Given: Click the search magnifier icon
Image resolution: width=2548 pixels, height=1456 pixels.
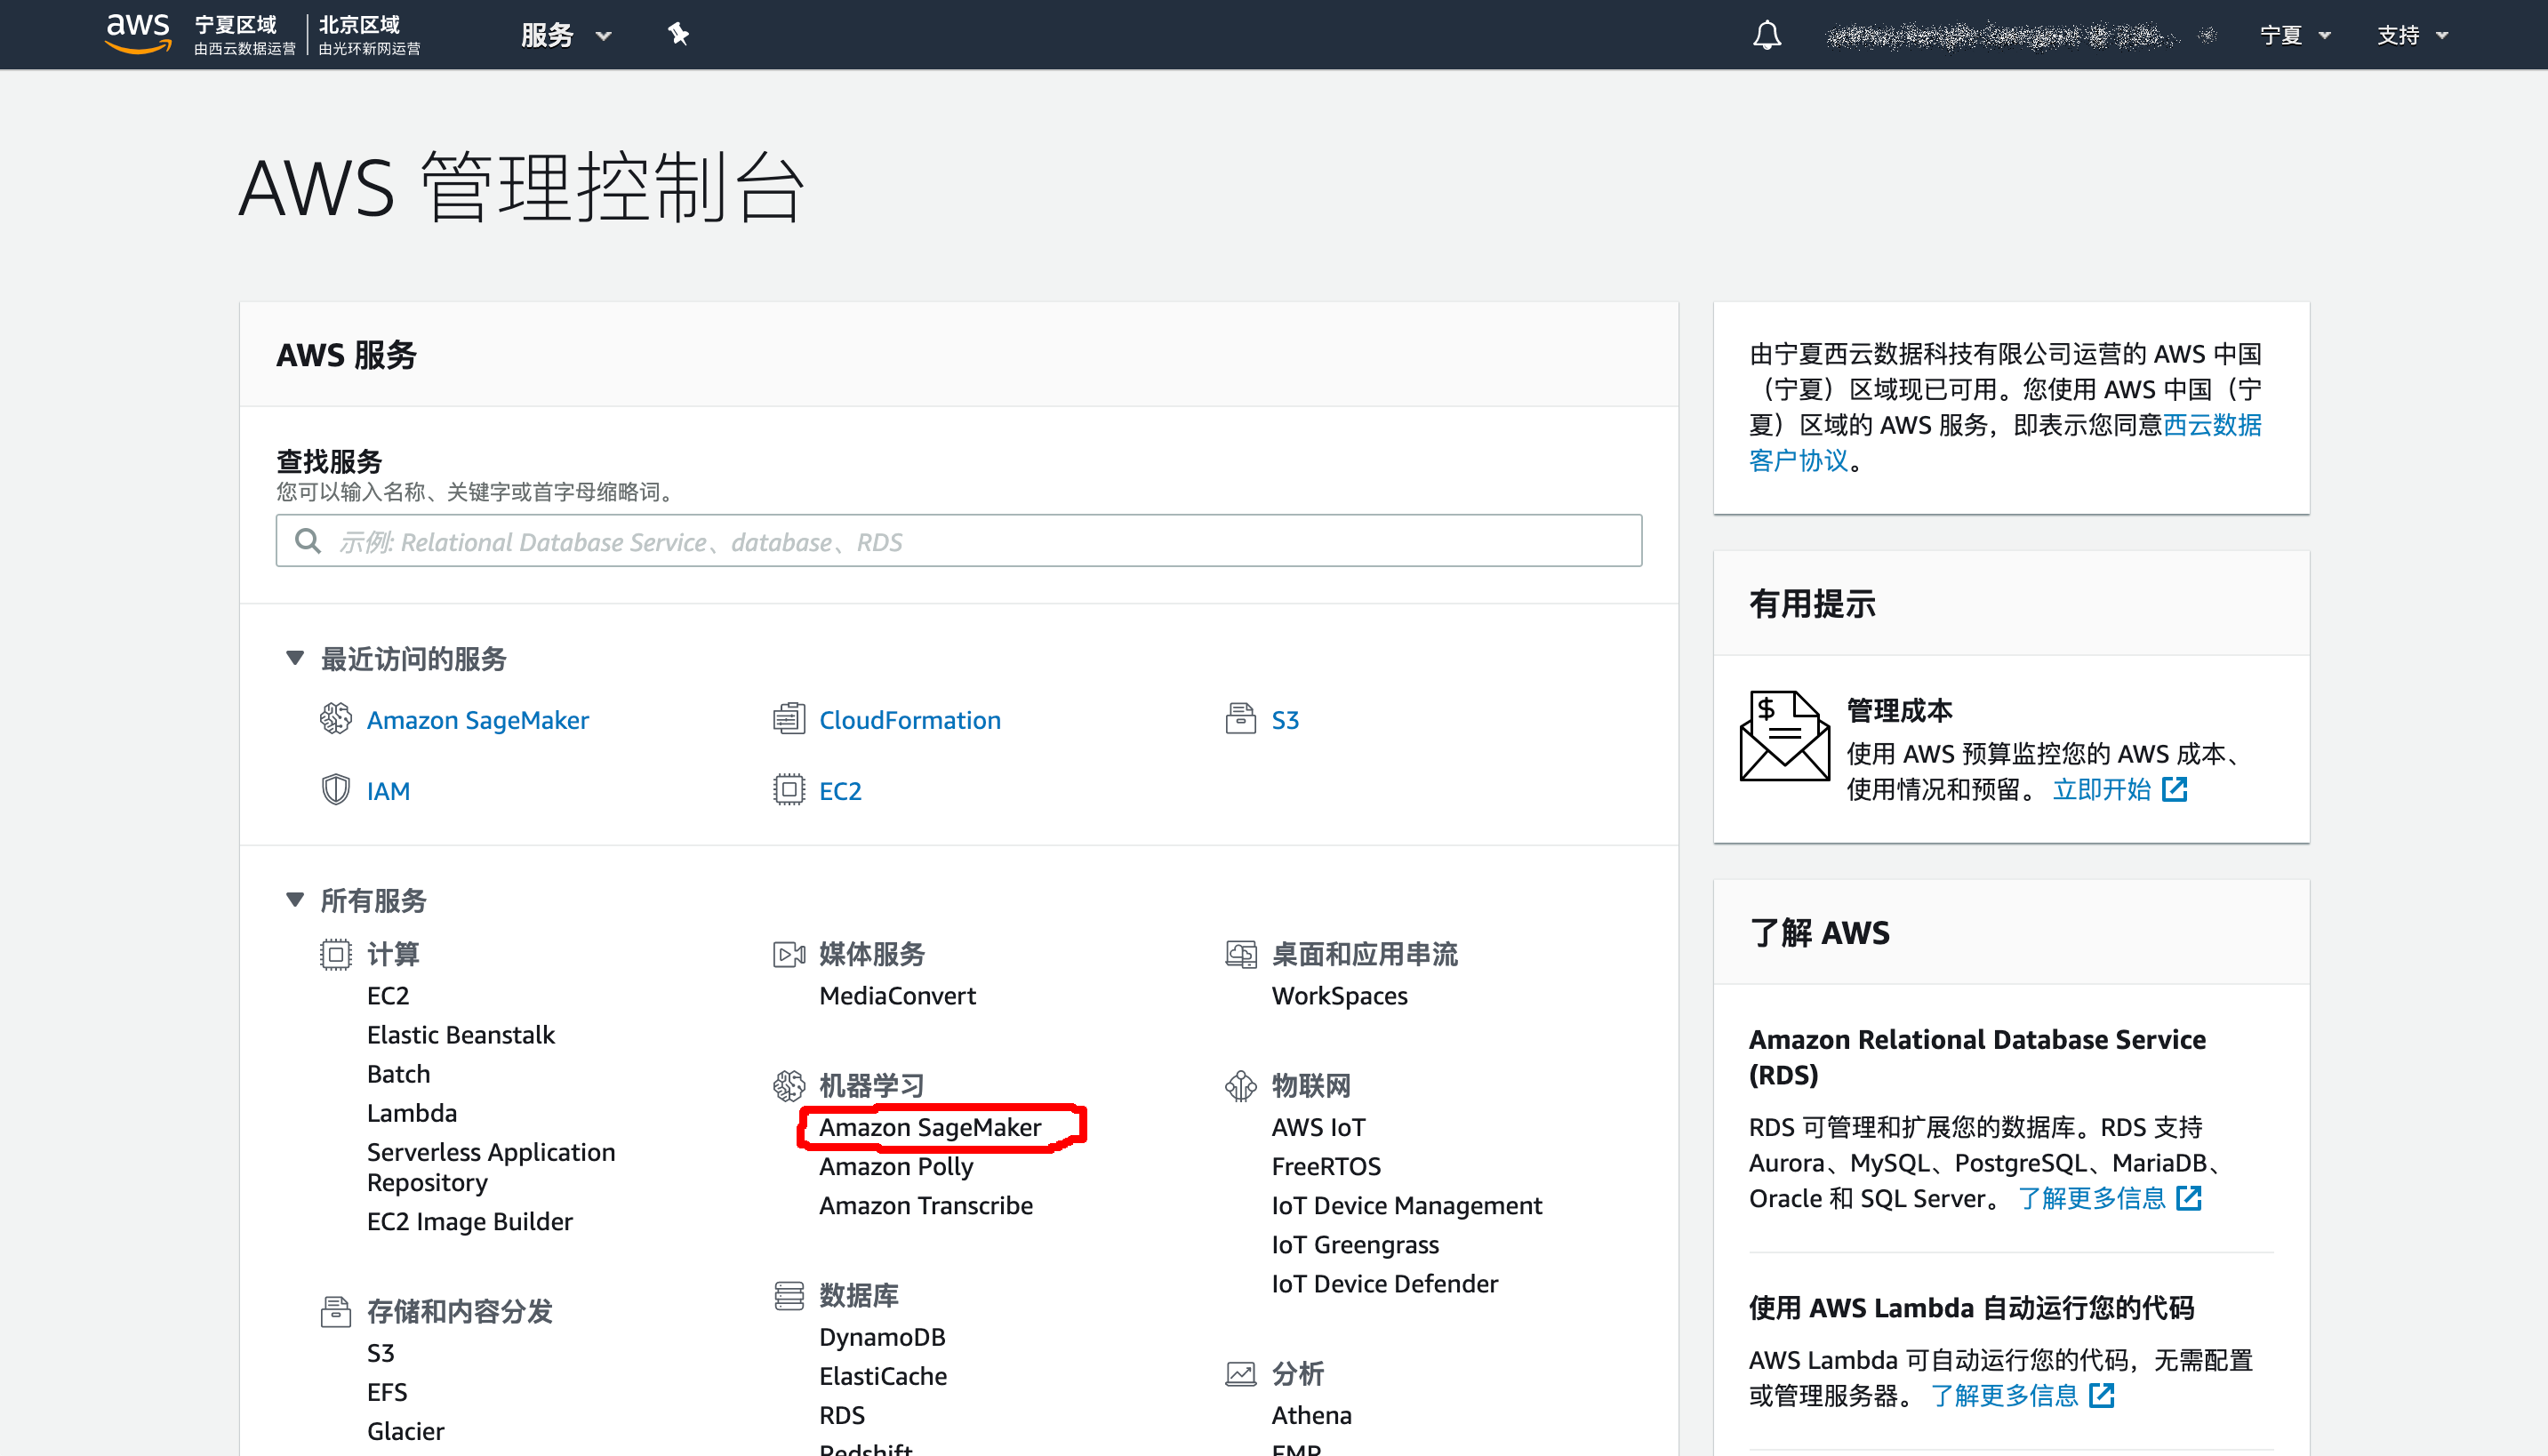Looking at the screenshot, I should (308, 541).
